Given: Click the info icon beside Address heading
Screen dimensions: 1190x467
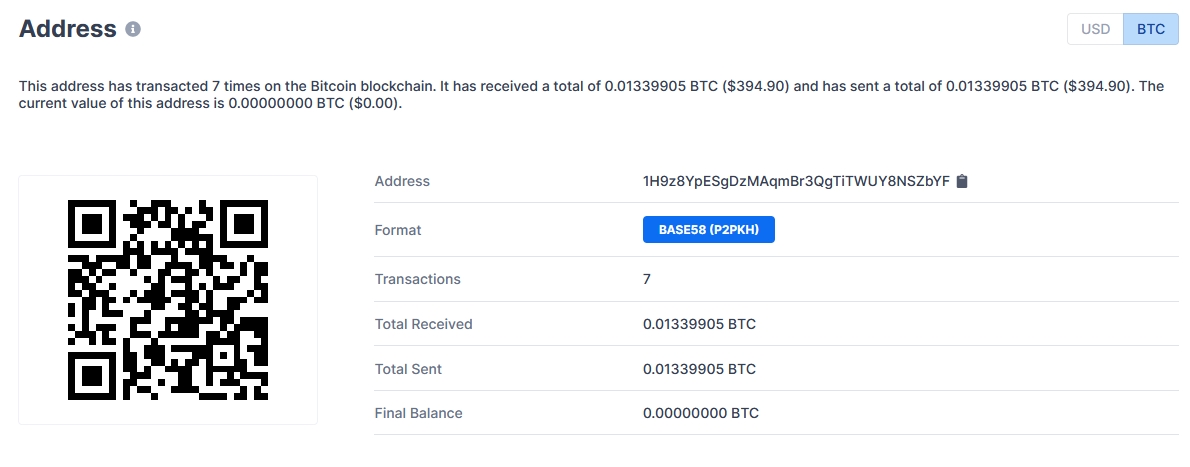Looking at the screenshot, I should pos(133,30).
